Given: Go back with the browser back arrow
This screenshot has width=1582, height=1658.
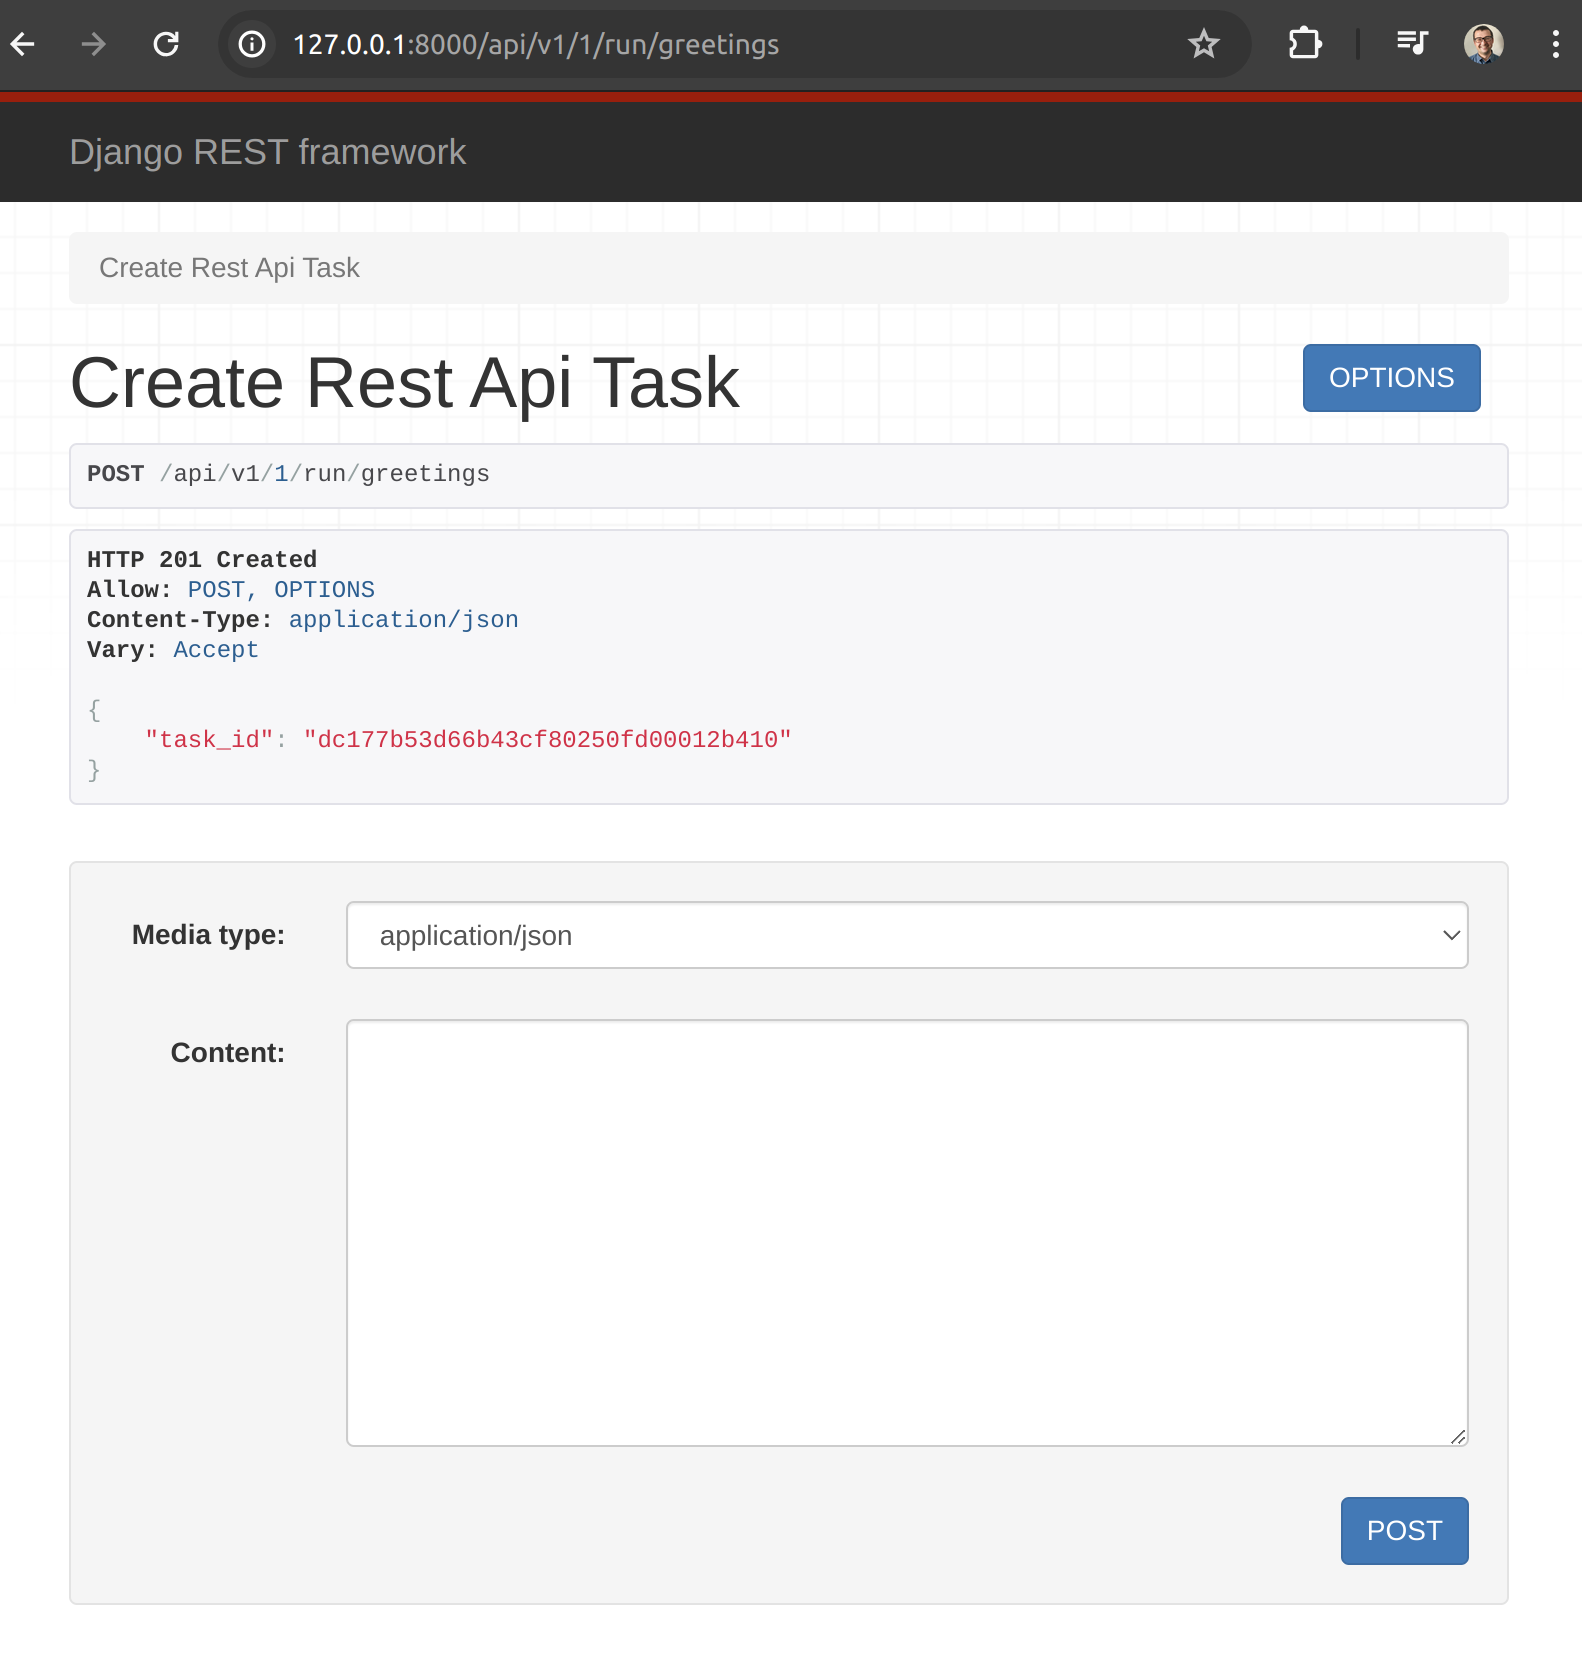Looking at the screenshot, I should [23, 44].
